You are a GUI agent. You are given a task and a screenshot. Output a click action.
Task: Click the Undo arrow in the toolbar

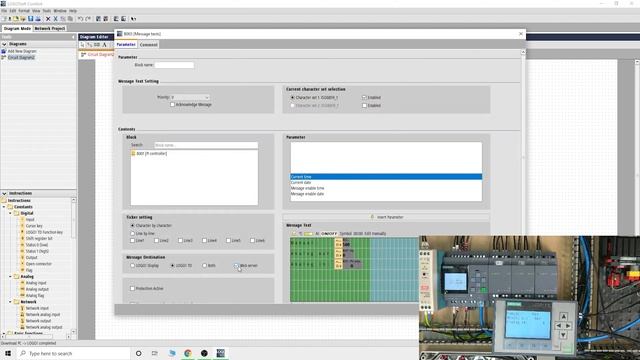coord(80,19)
